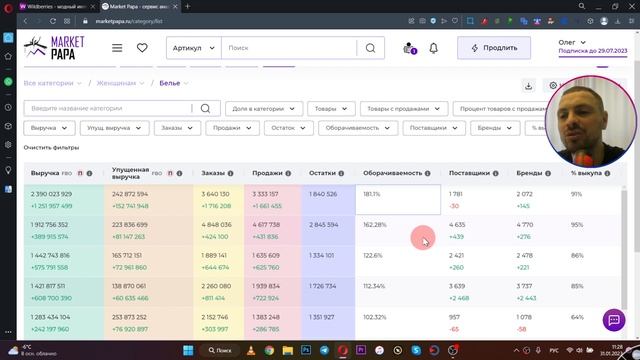The image size is (640, 360).
Task: Select the Market Papa browser tab
Action: (139, 7)
